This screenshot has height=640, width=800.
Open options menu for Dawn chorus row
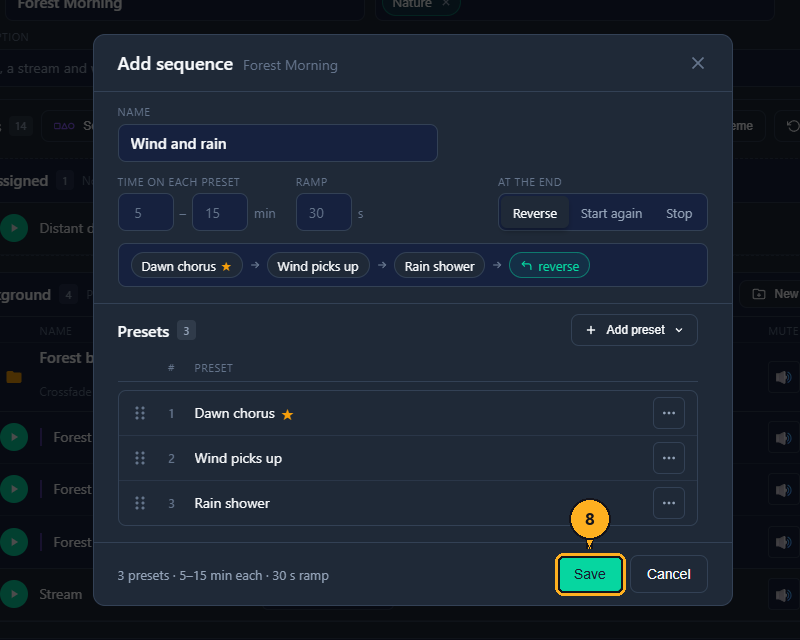tap(668, 413)
